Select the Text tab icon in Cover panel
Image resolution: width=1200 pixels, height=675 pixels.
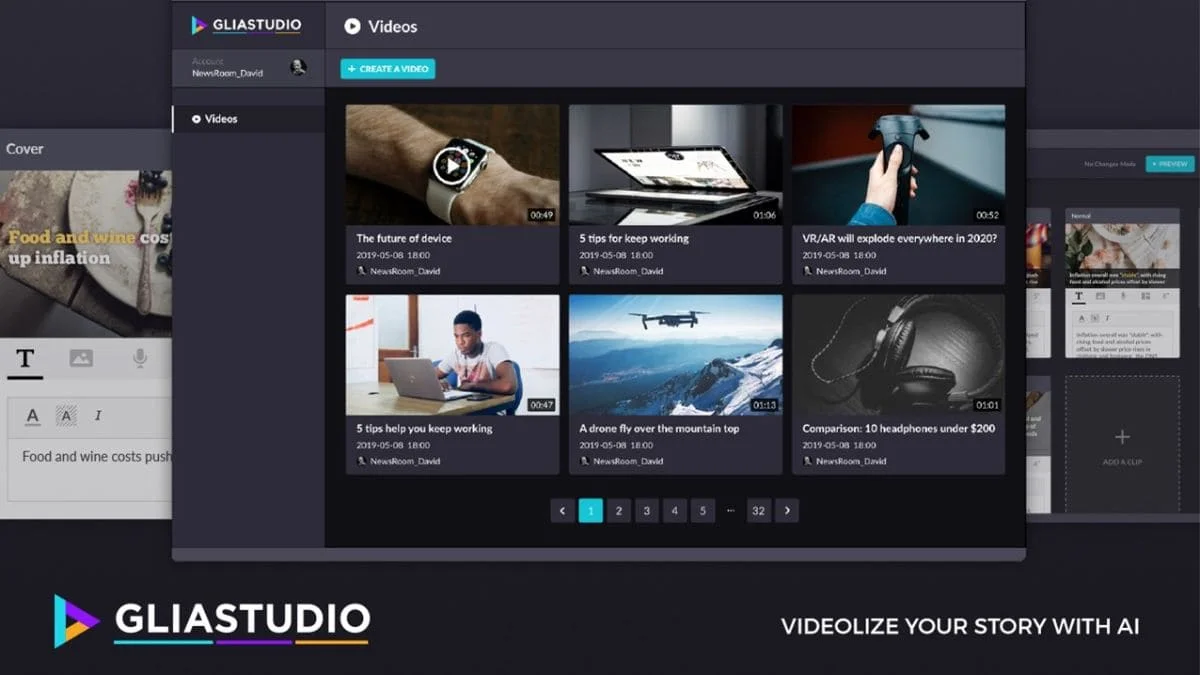point(25,359)
